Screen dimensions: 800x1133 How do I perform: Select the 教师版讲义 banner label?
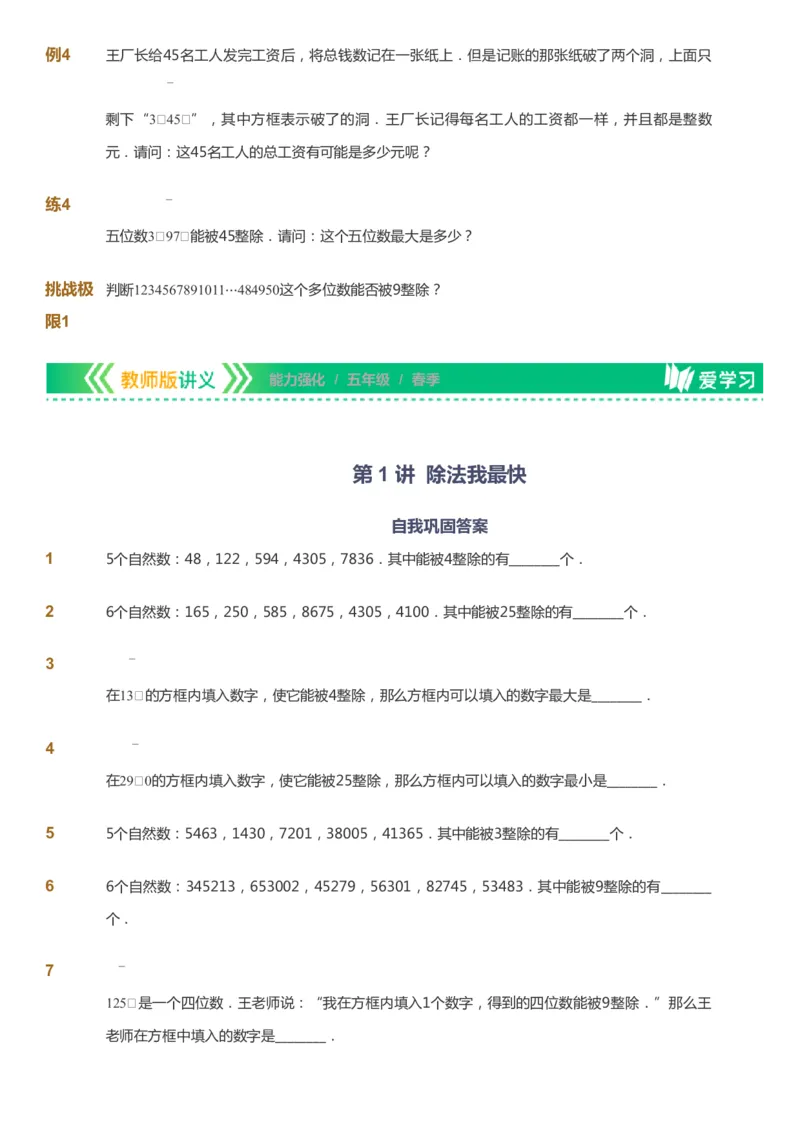point(164,380)
